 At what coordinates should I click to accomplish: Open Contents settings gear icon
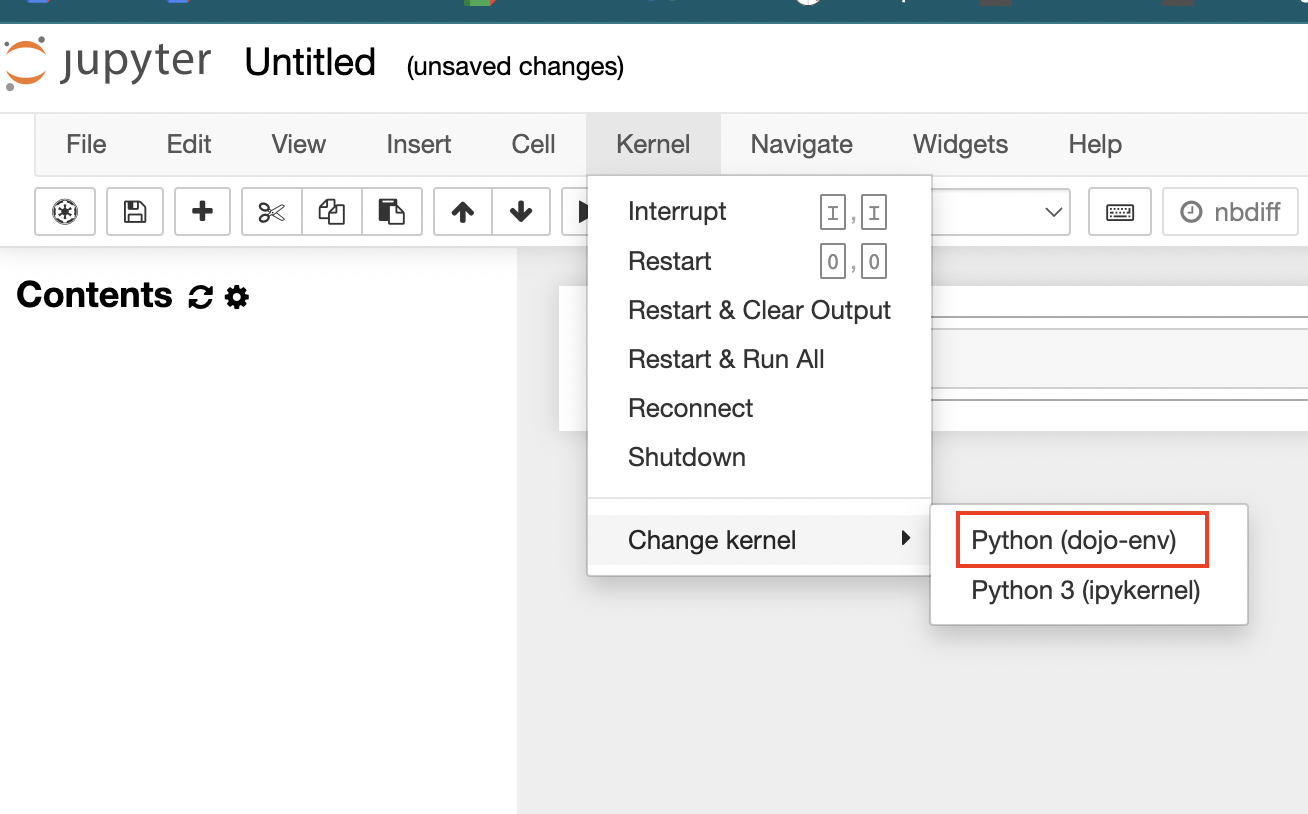pos(237,297)
